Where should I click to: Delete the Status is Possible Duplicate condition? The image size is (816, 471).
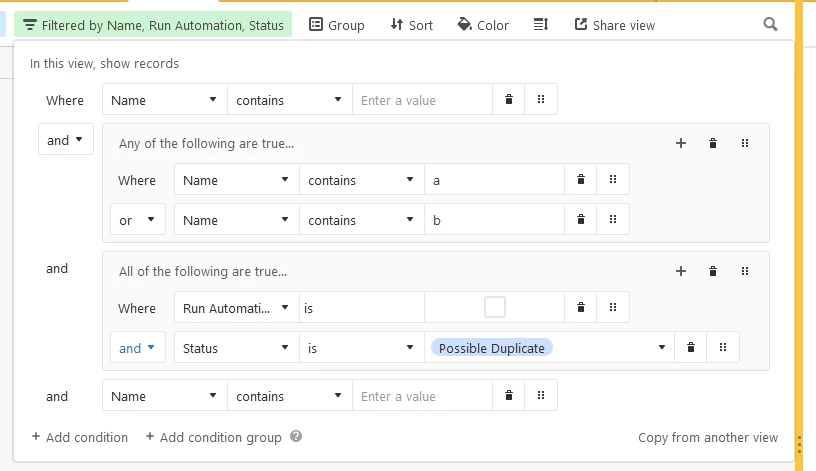(691, 348)
